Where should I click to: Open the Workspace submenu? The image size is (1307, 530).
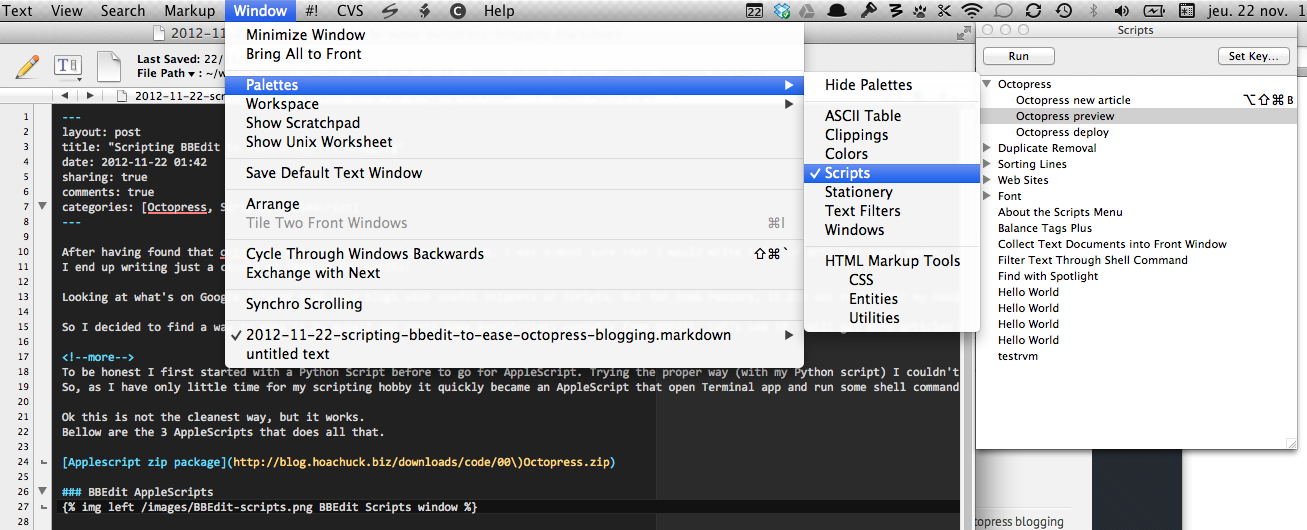coord(516,104)
